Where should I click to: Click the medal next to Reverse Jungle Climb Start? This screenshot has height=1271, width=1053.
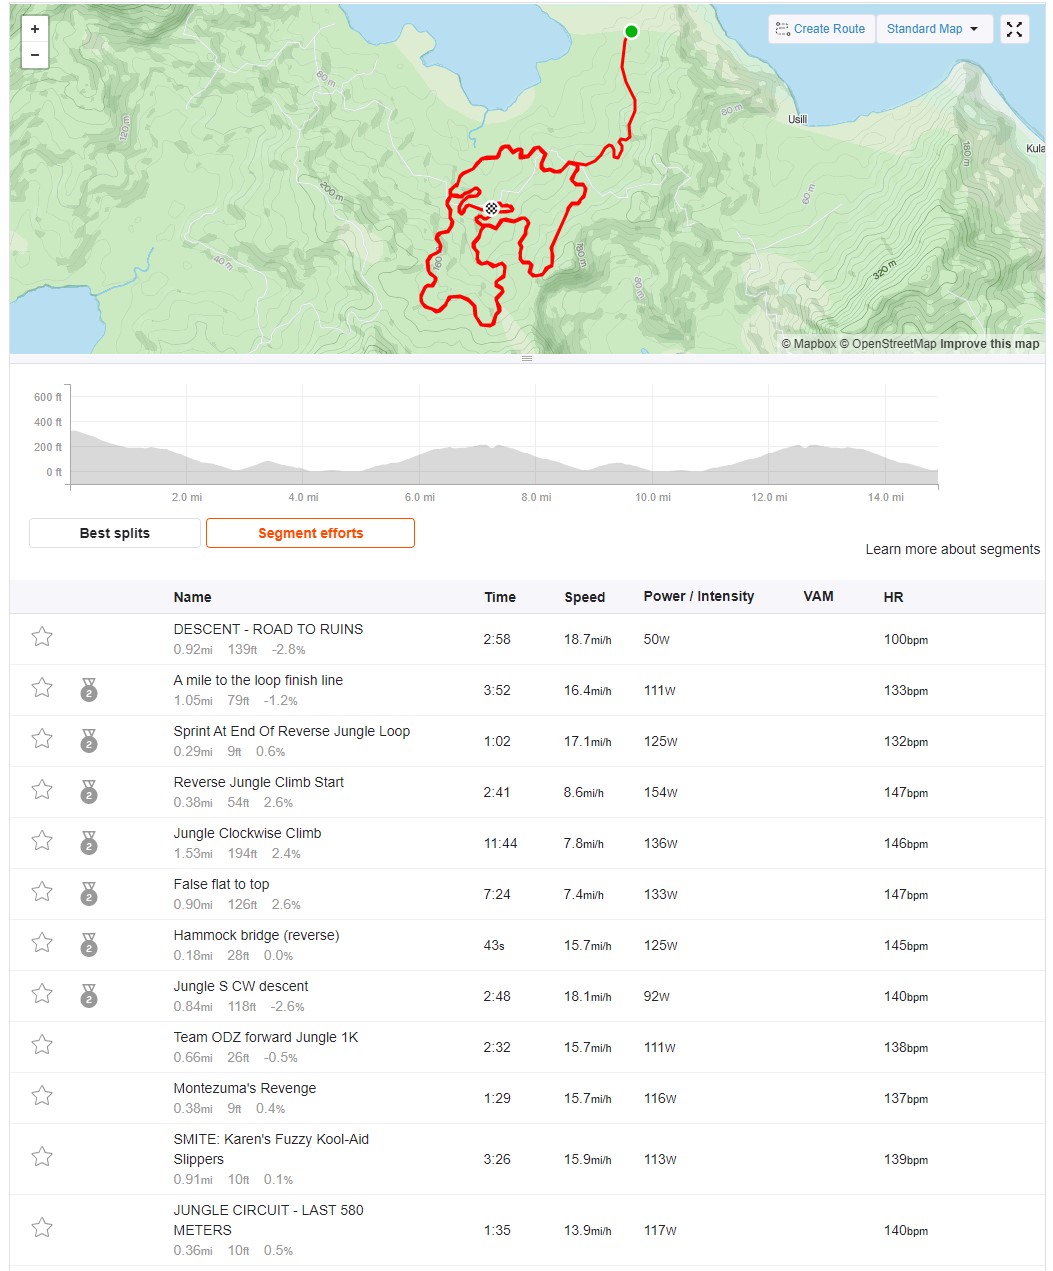89,792
